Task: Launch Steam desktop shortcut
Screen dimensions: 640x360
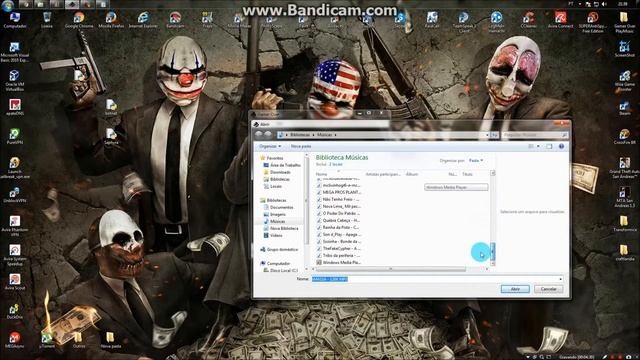Action: click(x=624, y=109)
